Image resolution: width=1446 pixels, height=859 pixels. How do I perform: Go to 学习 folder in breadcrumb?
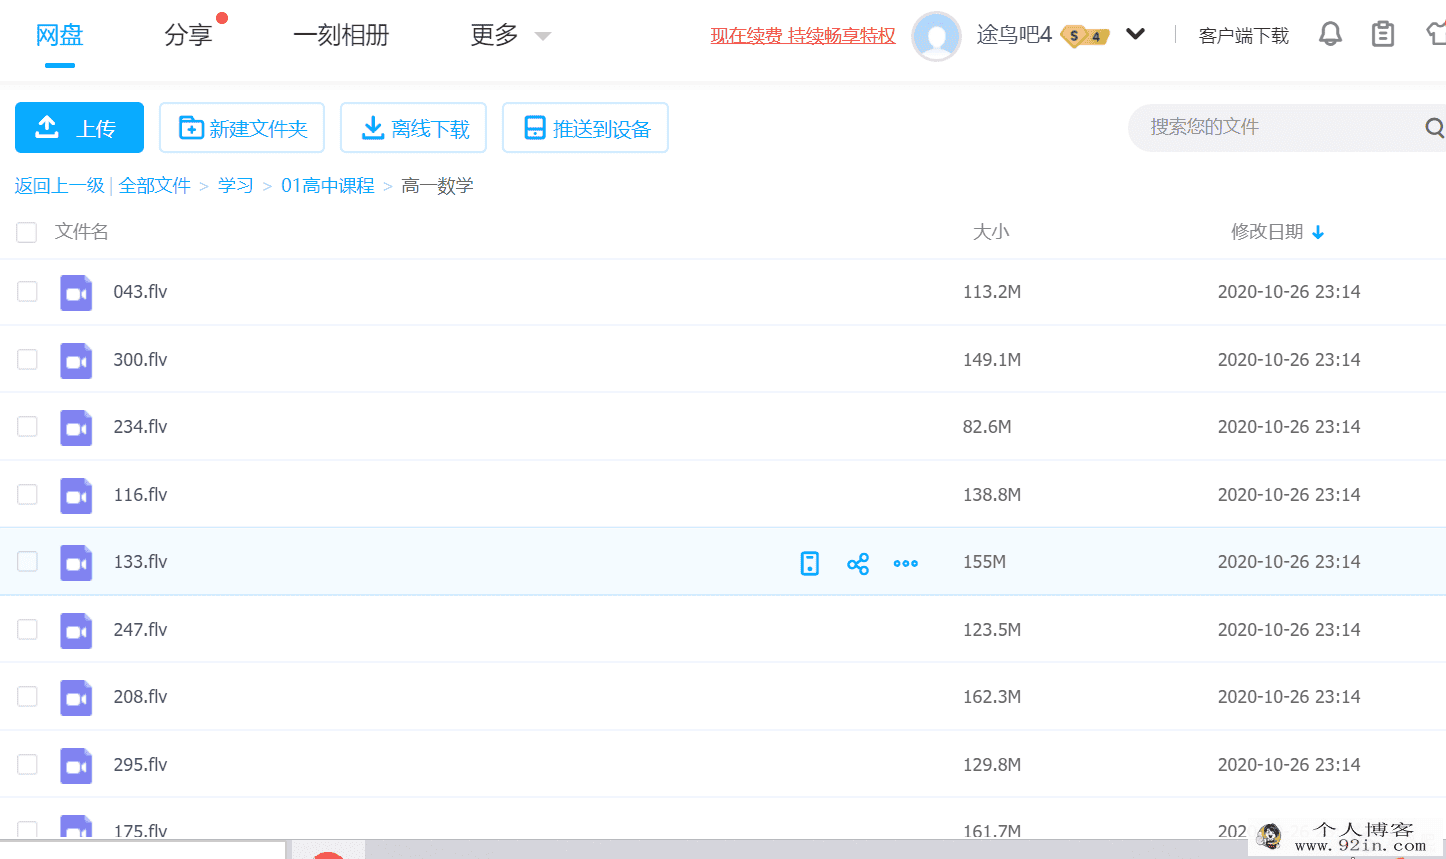pyautogui.click(x=236, y=185)
